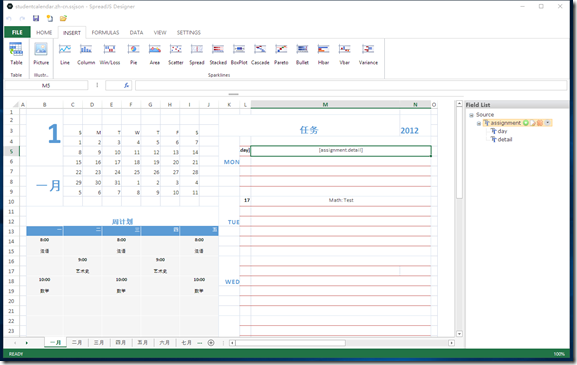Add a Bullet sparkline
The width and height of the screenshot is (577, 365).
click(x=302, y=54)
